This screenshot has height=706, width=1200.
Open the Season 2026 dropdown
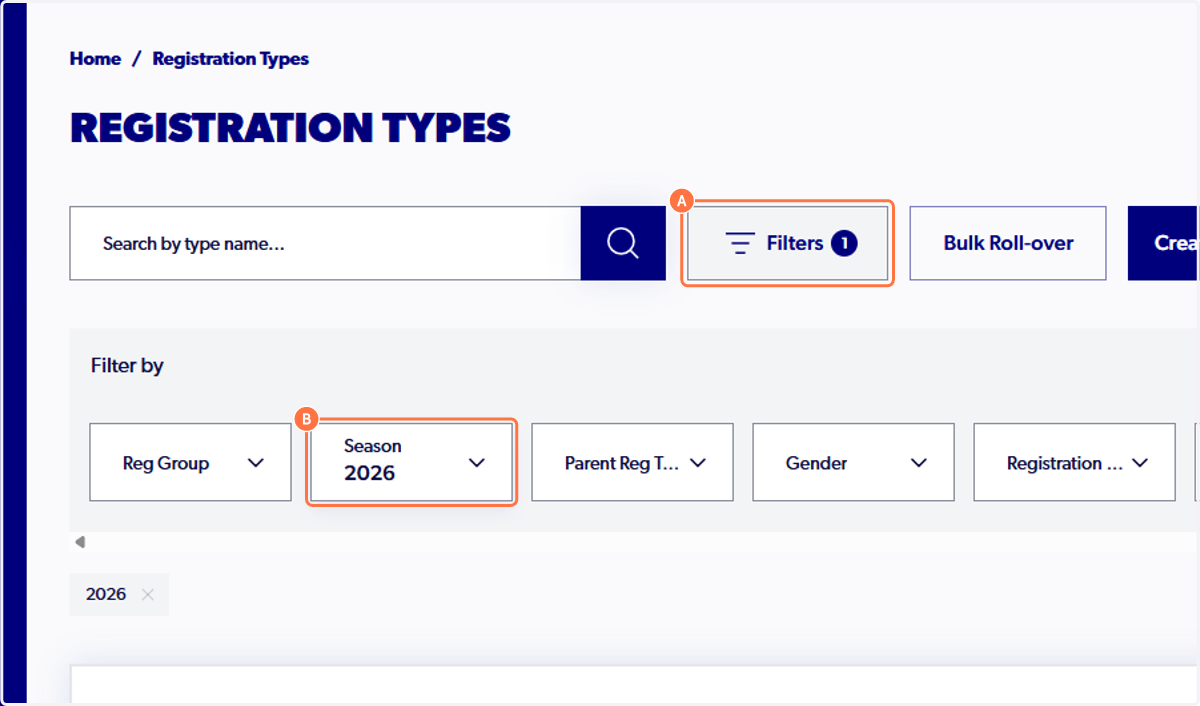click(411, 462)
